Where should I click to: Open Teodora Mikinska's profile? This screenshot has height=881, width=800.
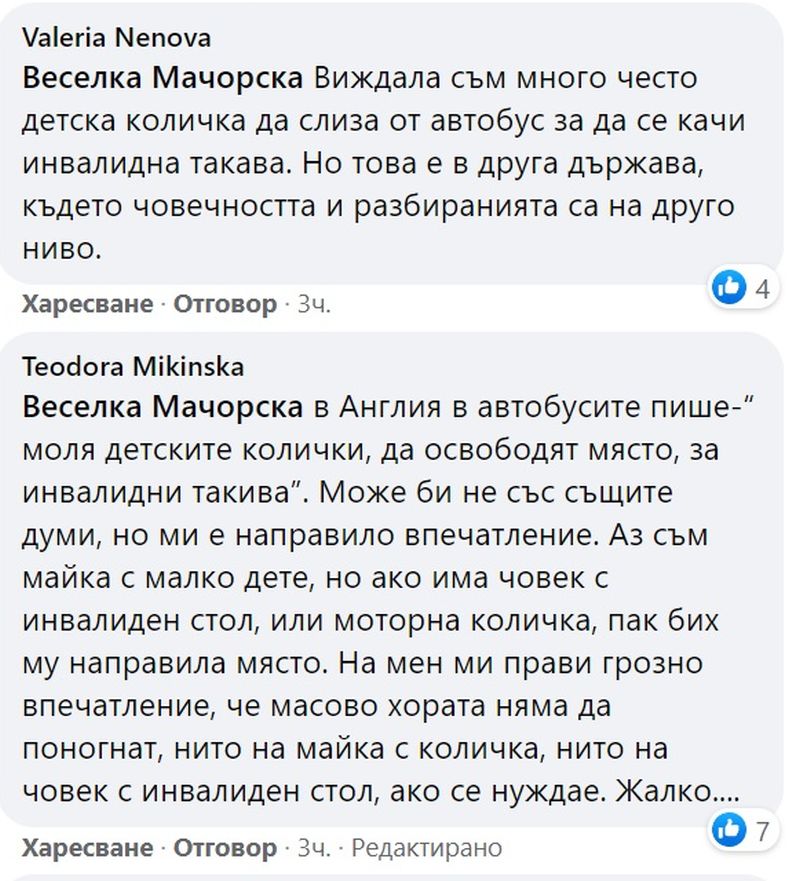click(x=133, y=367)
